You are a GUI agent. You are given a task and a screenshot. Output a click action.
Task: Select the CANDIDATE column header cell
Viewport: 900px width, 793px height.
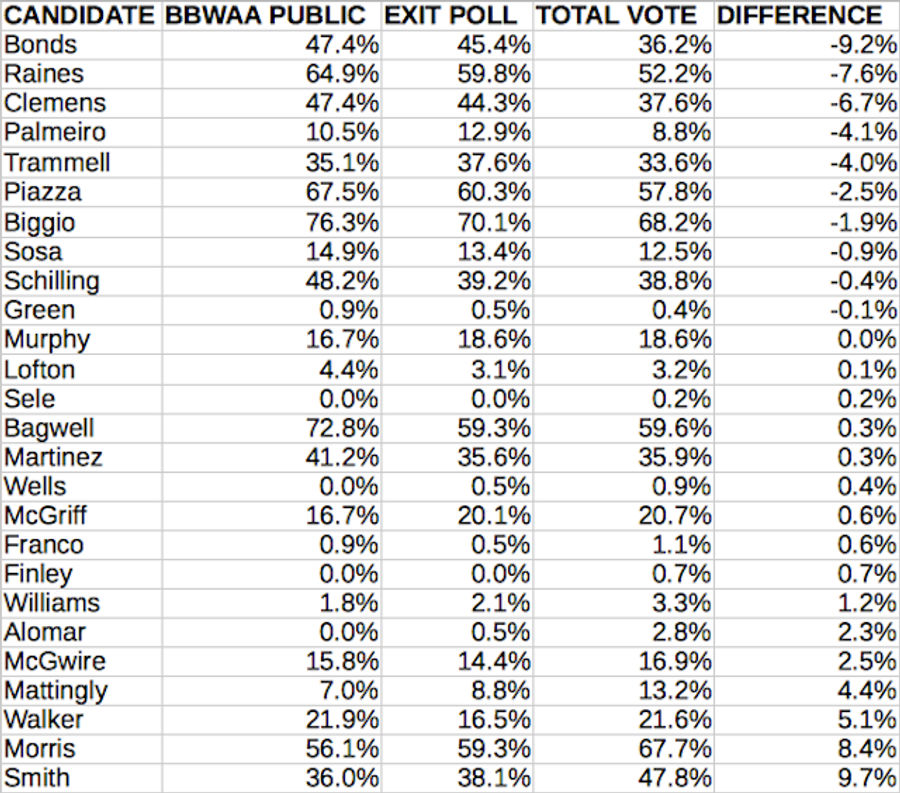coord(82,15)
